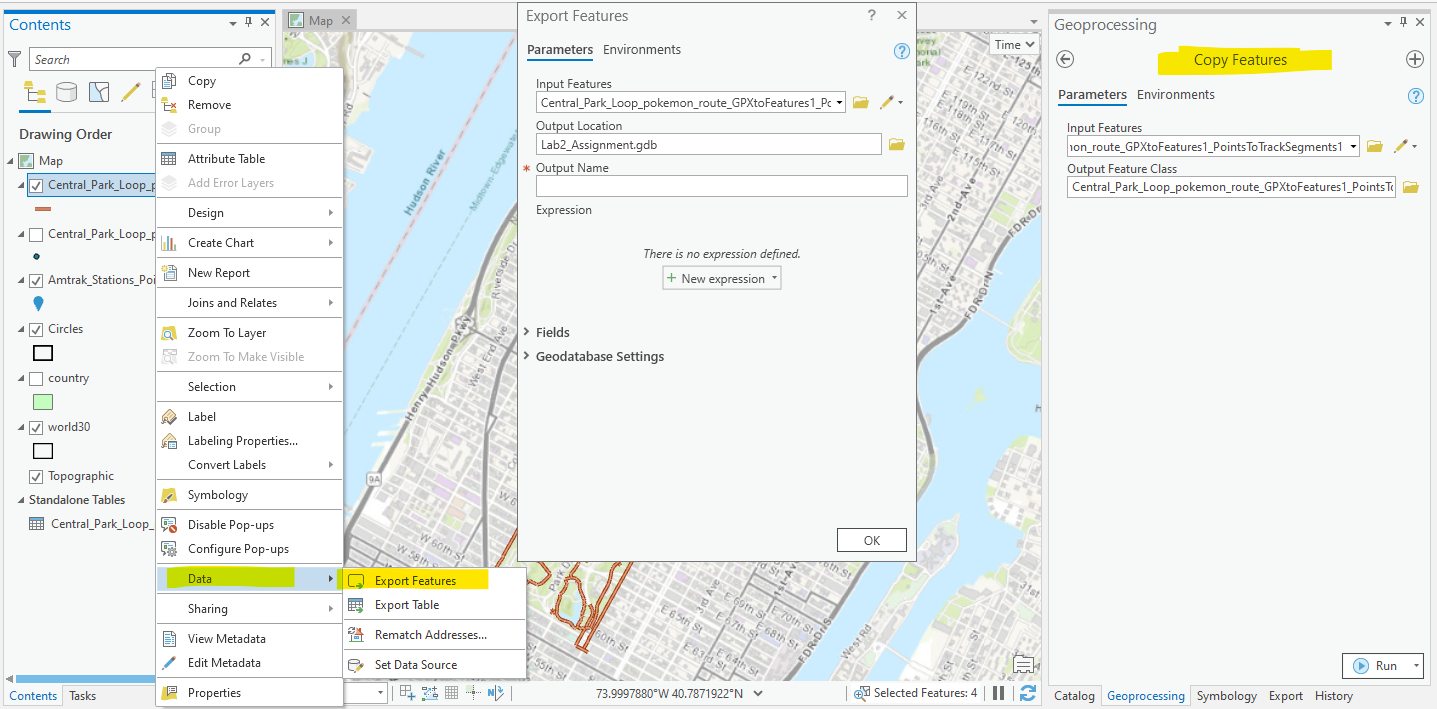The width and height of the screenshot is (1437, 709).
Task: Click the country layer green symbol swatch
Action: pos(42,402)
